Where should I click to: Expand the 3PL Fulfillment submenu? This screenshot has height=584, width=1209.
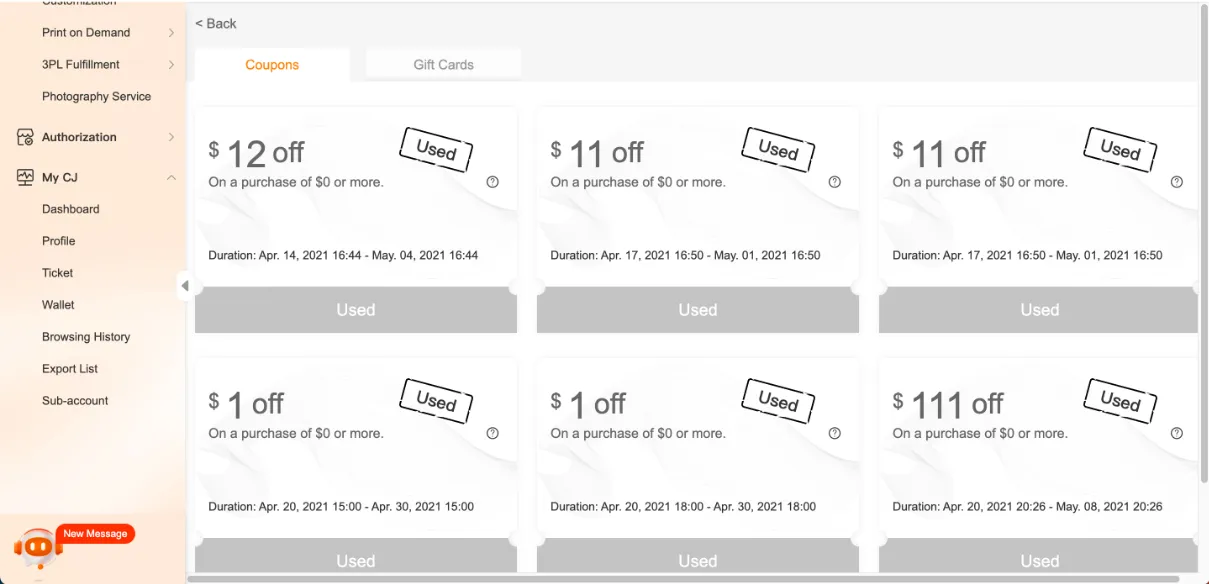(x=171, y=65)
